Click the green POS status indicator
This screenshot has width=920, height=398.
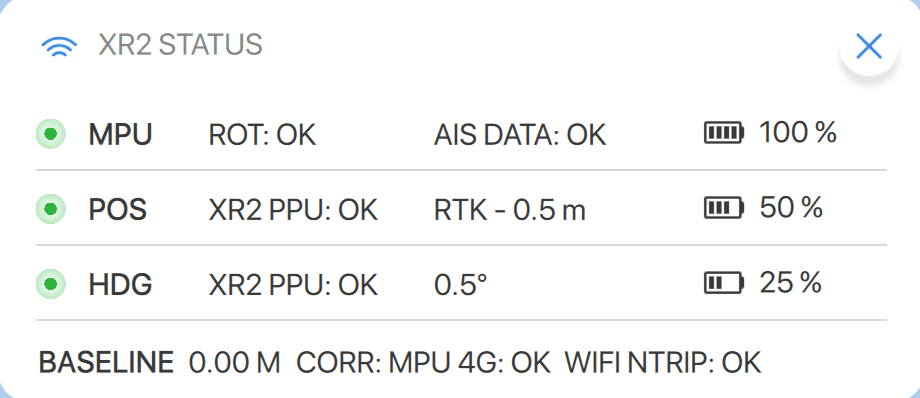pos(50,209)
